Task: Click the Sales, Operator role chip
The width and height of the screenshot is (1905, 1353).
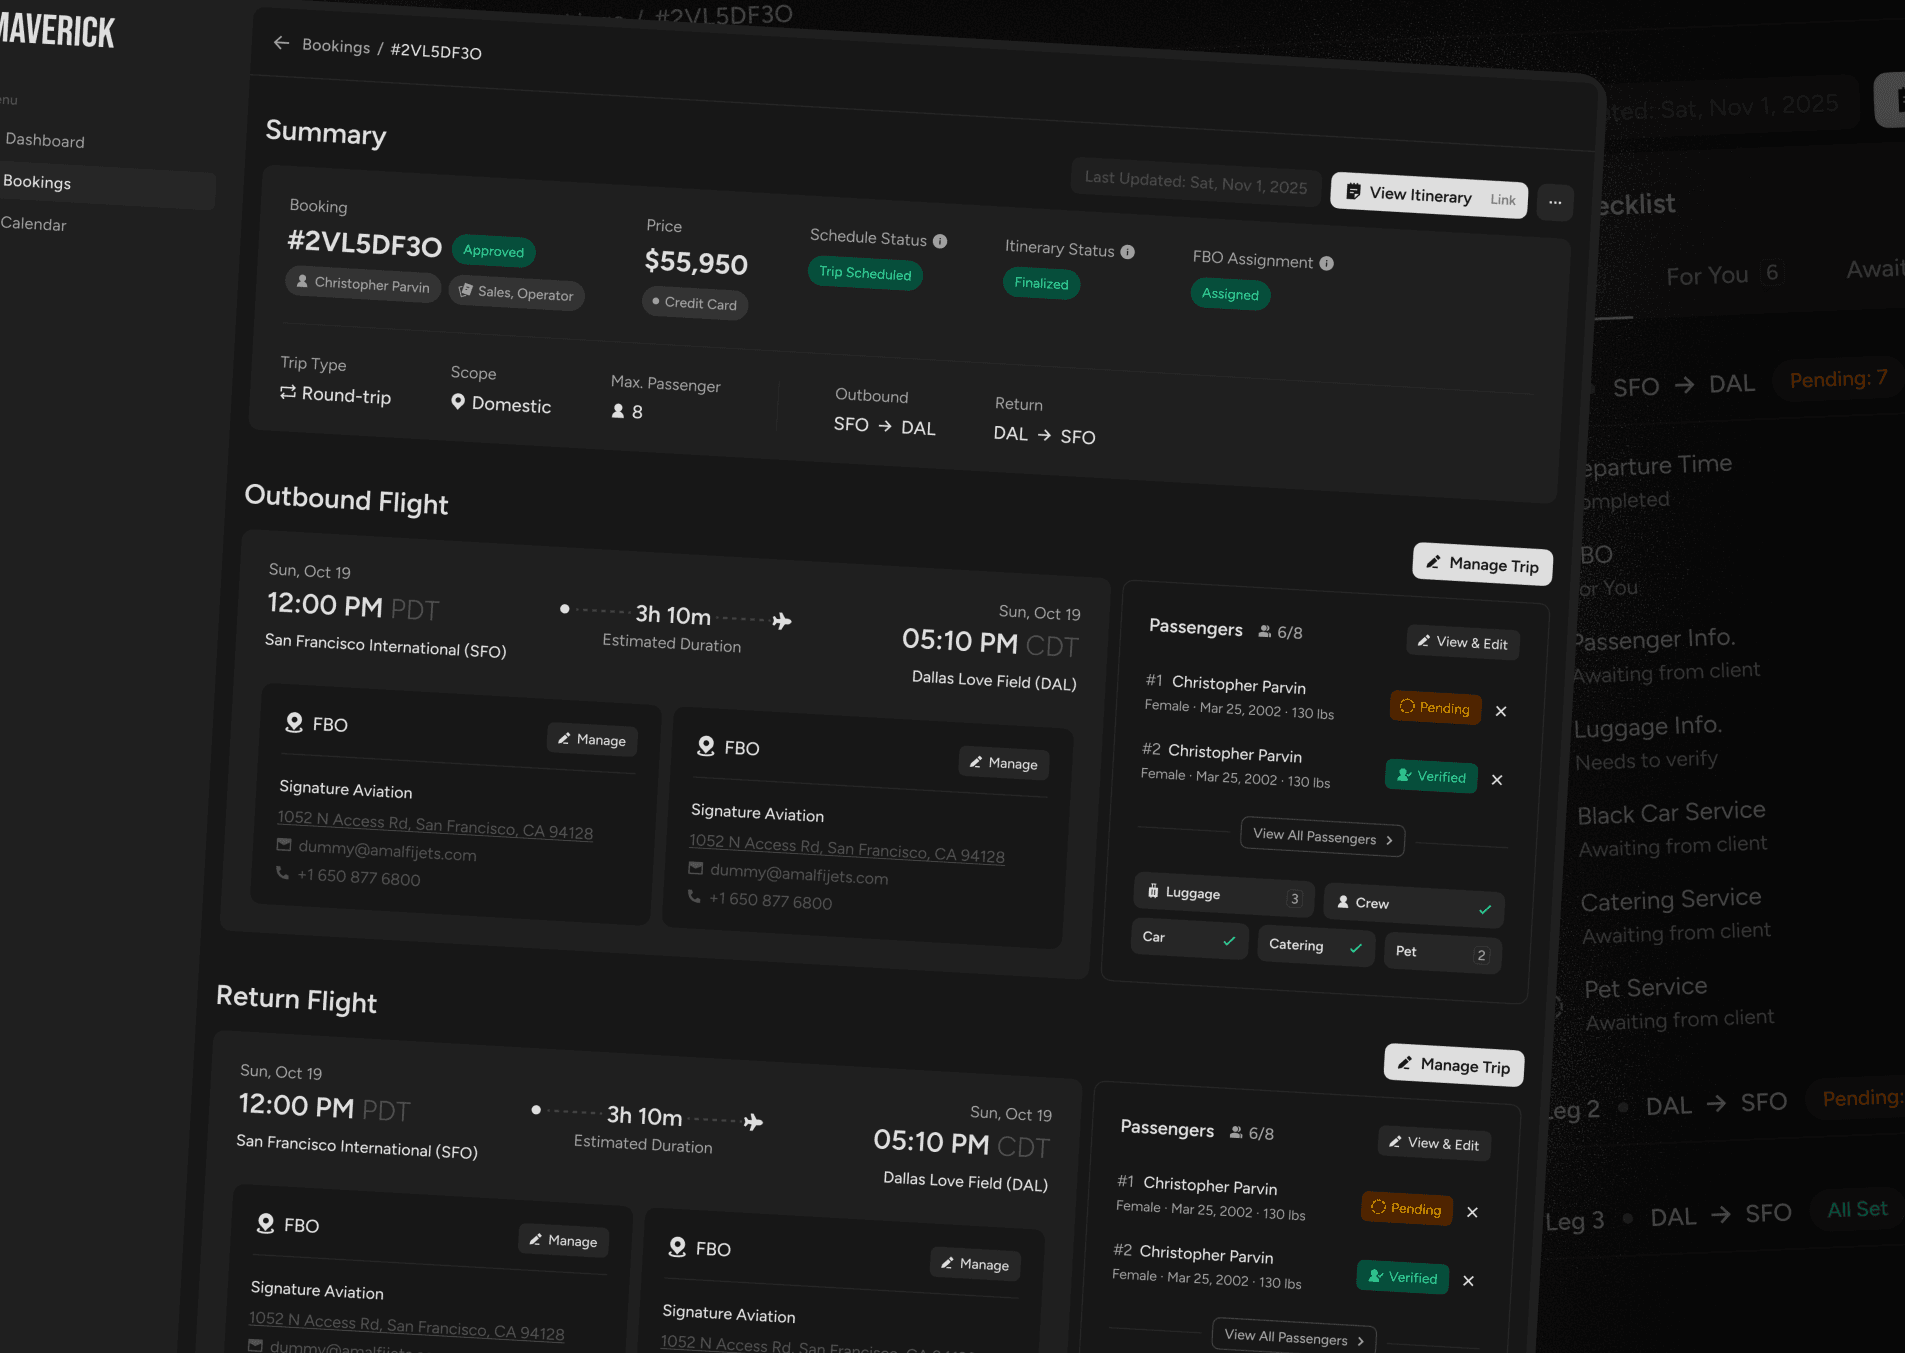Action: [516, 293]
